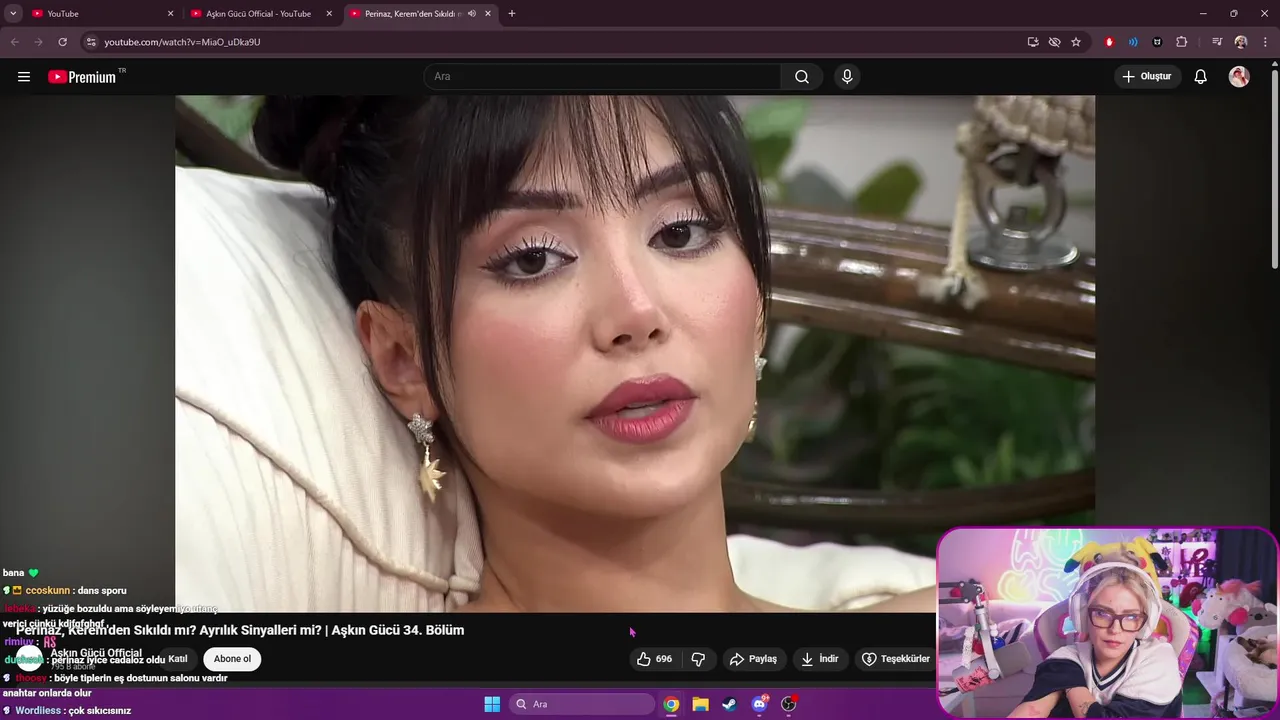
Task: Click the Paylaş share button
Action: click(x=753, y=659)
